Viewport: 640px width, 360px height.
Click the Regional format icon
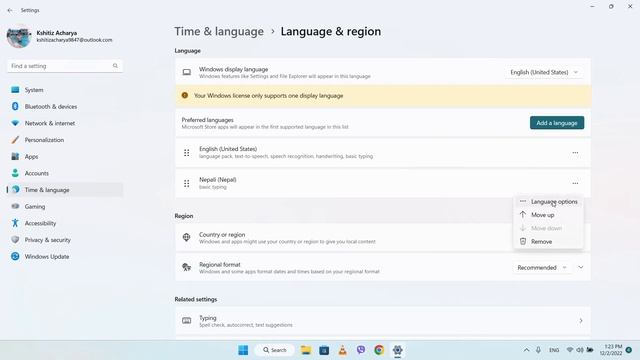tap(187, 267)
